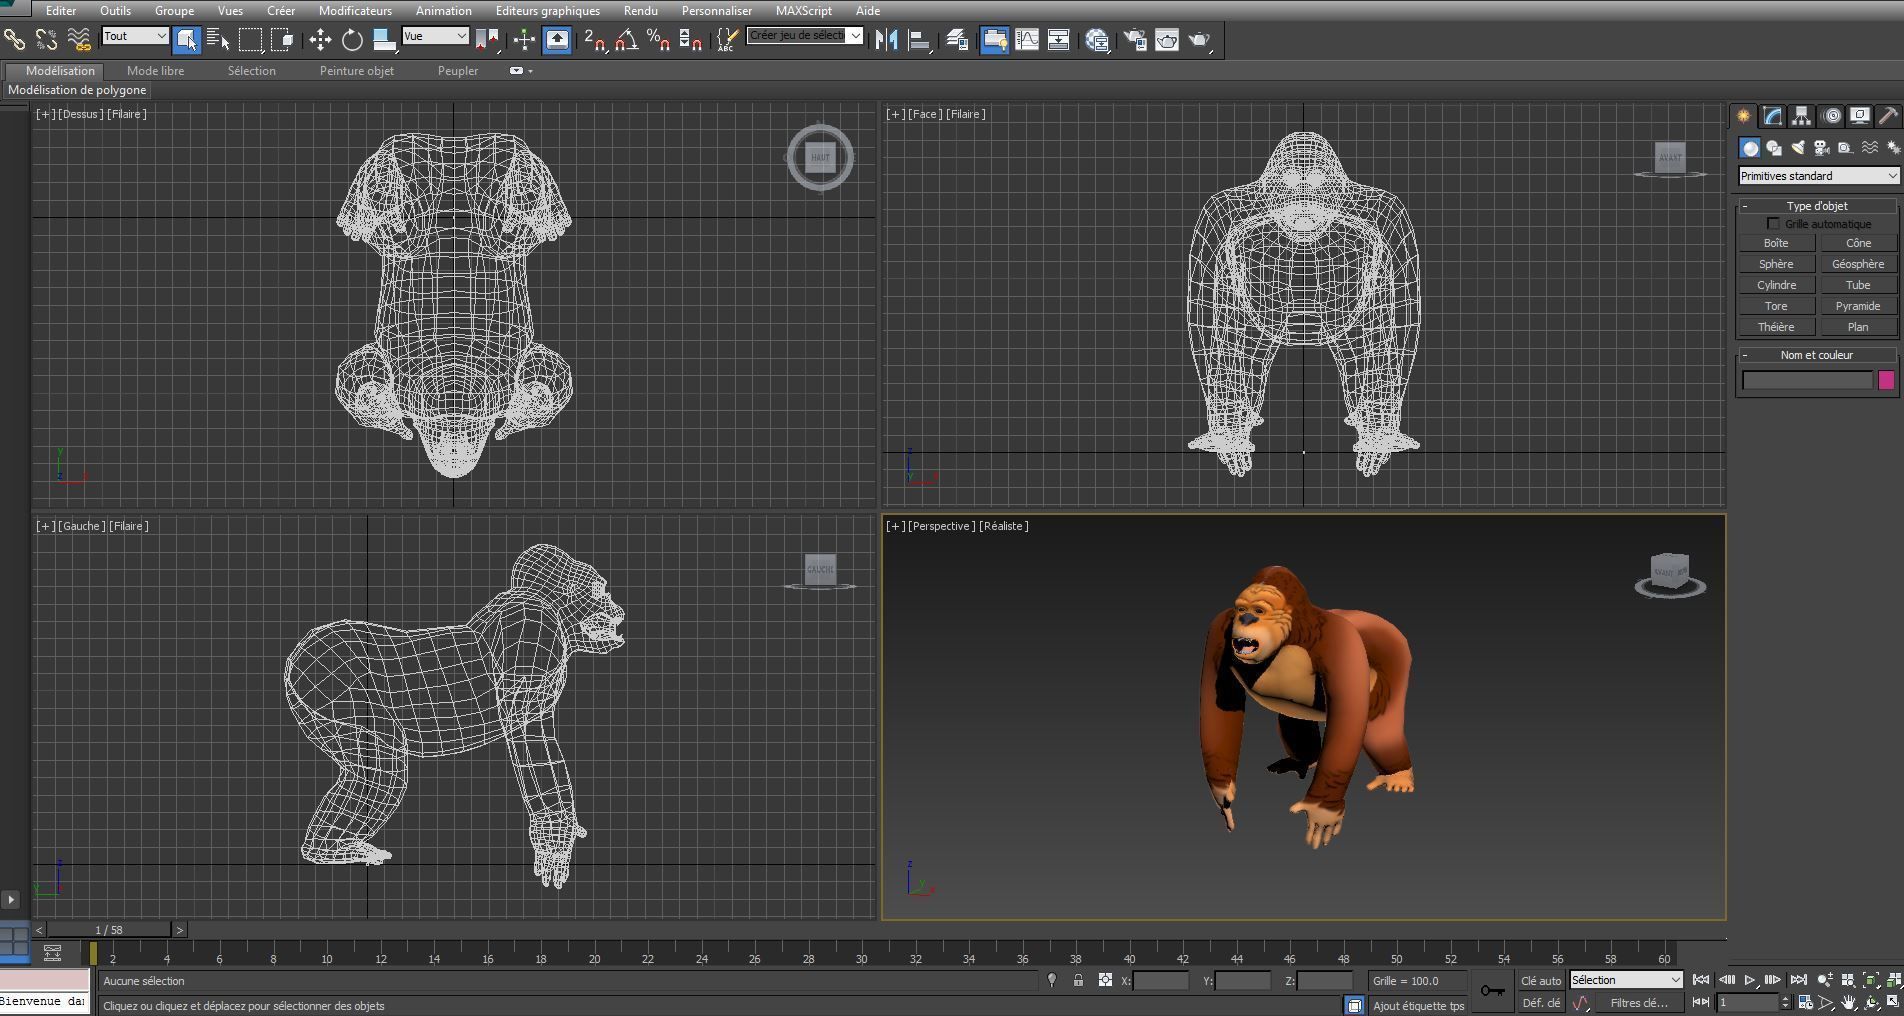Click the Mirror tool icon
The height and width of the screenshot is (1016, 1904).
pyautogui.click(x=886, y=40)
